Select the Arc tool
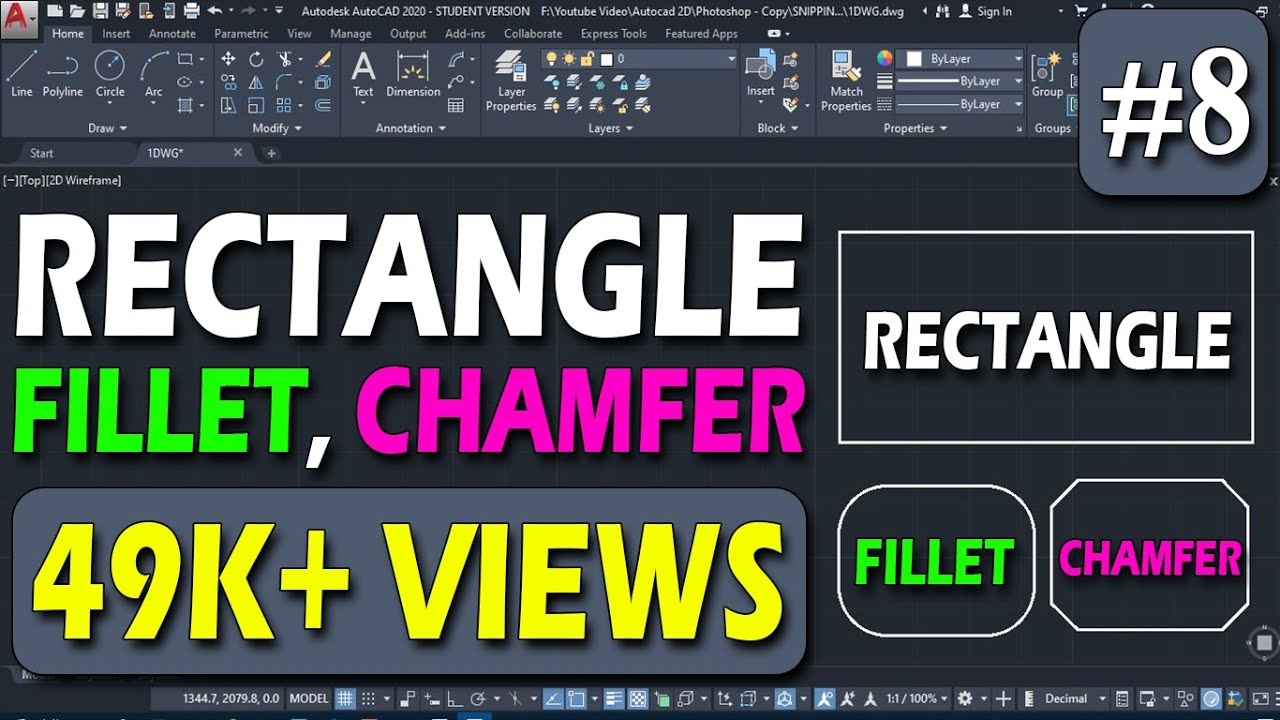 153,74
